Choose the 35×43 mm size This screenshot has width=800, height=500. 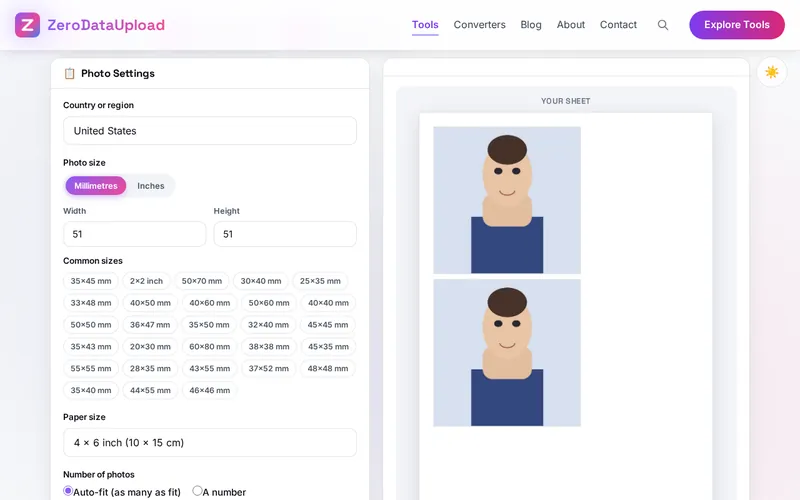(x=91, y=347)
